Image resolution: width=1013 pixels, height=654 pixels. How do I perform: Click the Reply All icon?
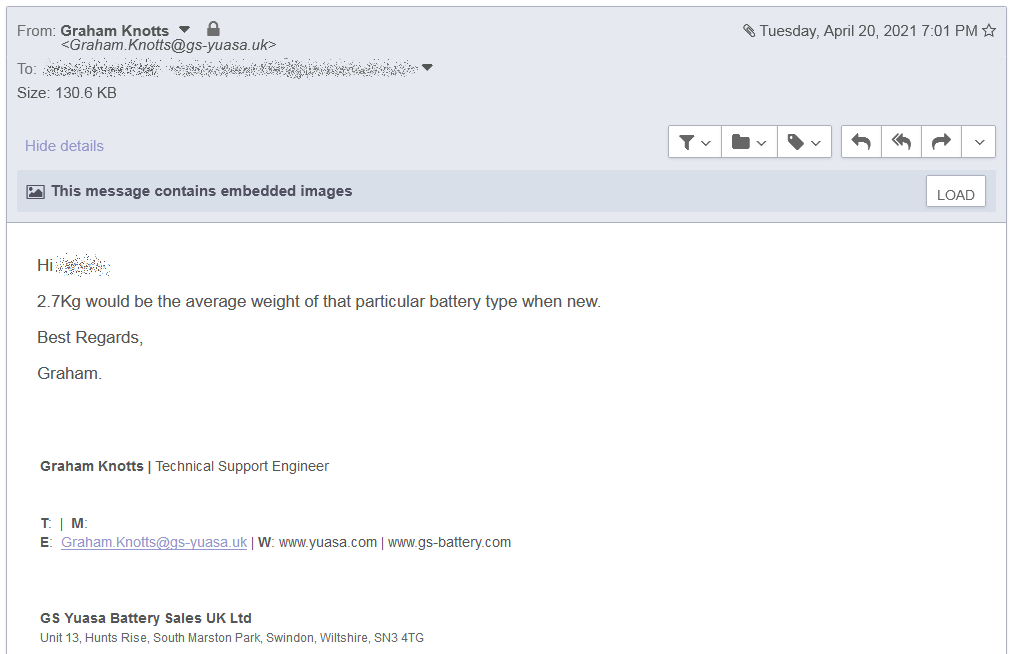[901, 142]
